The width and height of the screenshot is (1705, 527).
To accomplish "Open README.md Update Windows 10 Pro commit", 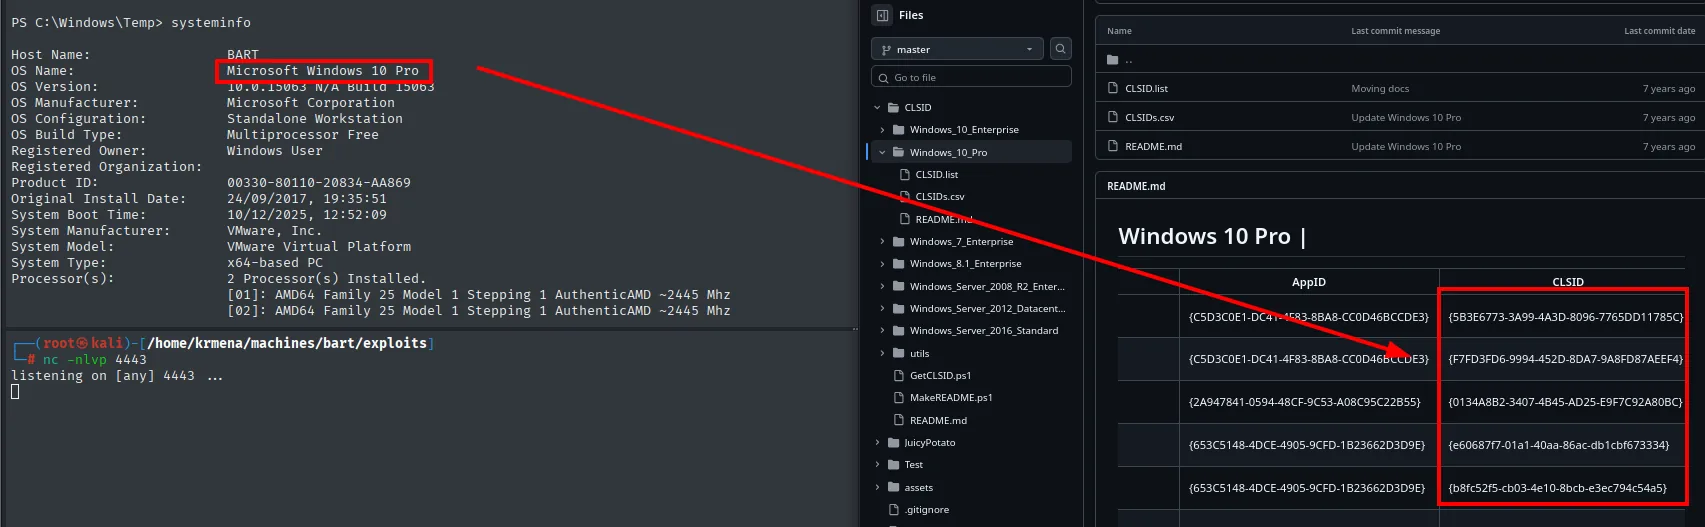I will pos(1406,146).
